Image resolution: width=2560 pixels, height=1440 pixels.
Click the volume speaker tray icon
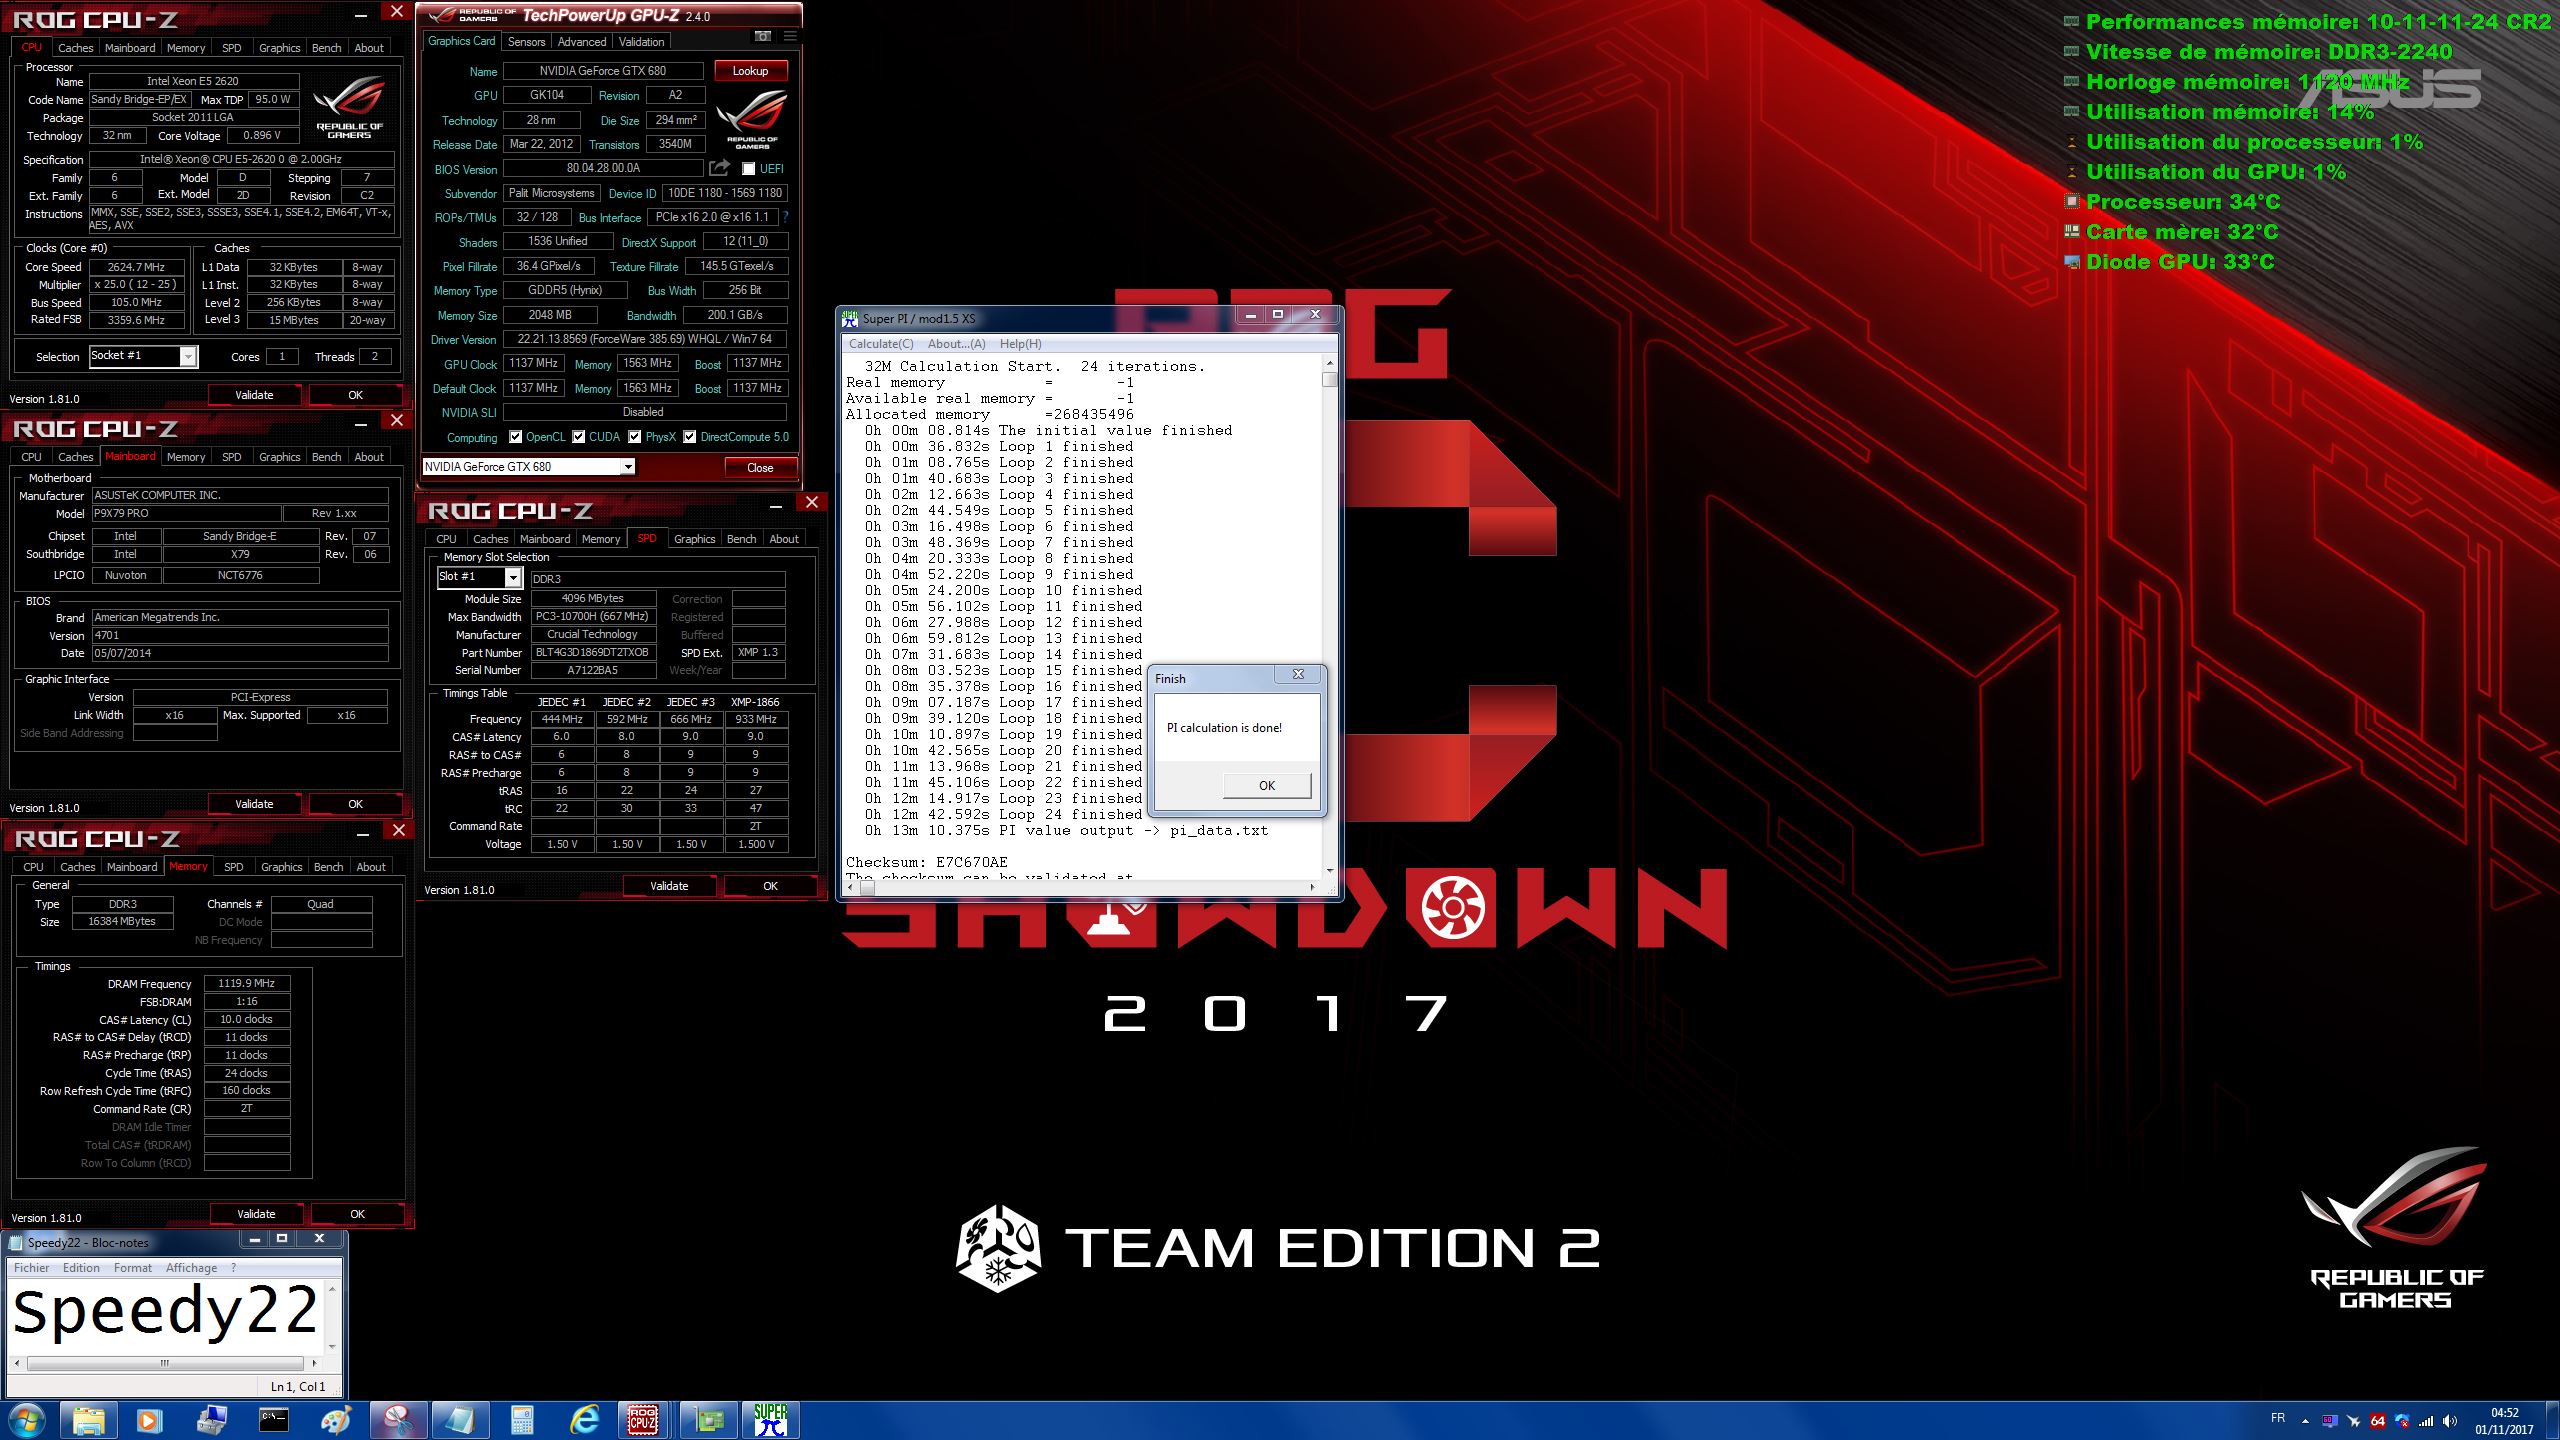pos(2449,1421)
